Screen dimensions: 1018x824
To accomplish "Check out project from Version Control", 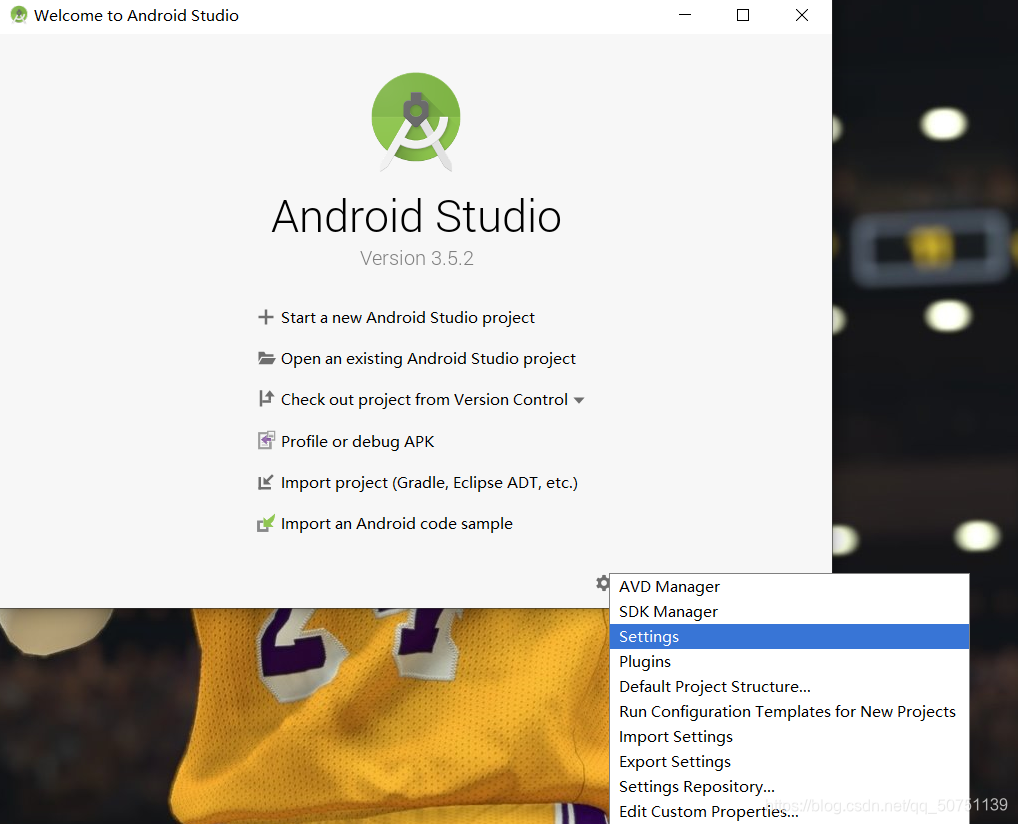I will pos(424,399).
